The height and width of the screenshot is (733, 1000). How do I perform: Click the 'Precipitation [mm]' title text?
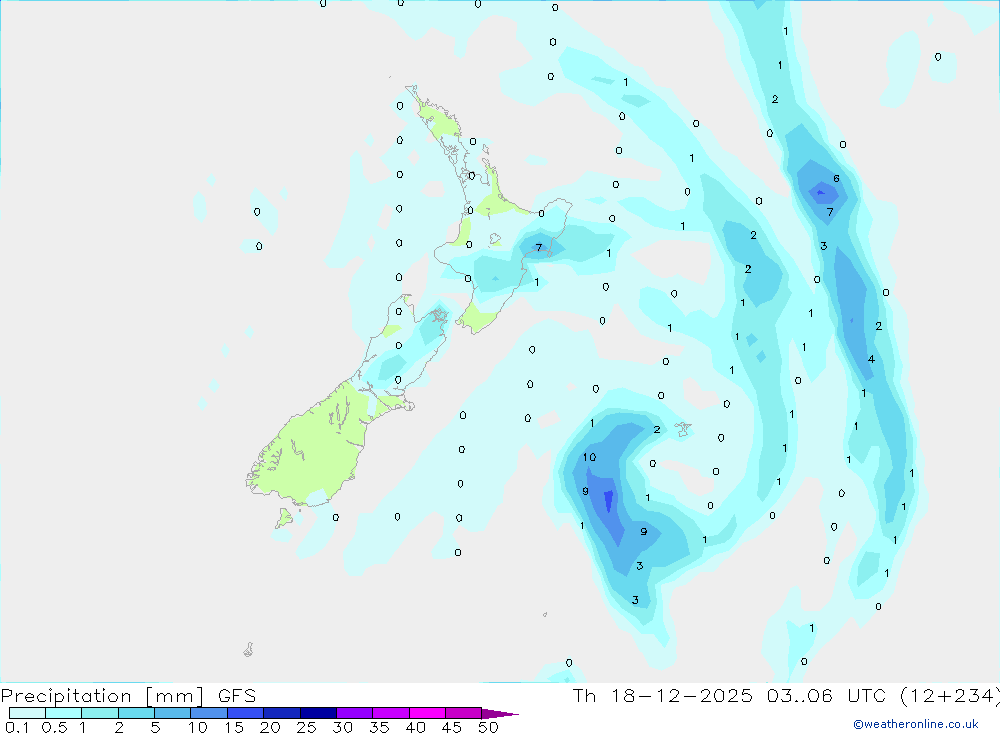click(102, 696)
